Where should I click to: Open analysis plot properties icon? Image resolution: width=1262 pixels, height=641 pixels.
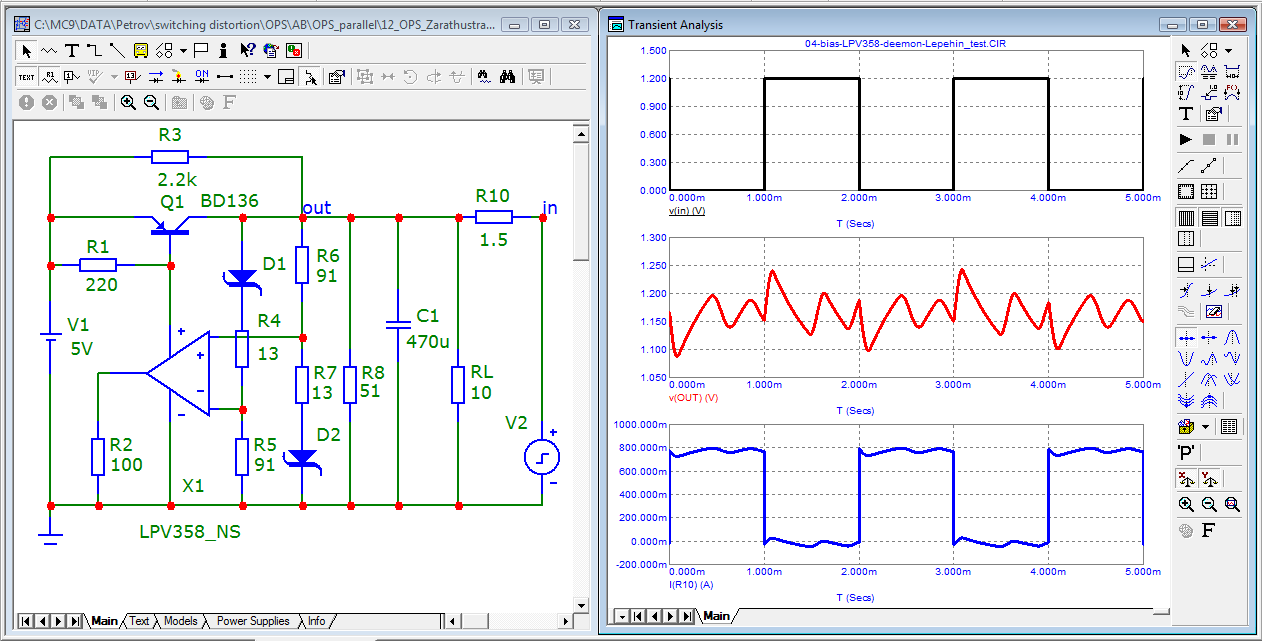click(x=1213, y=114)
